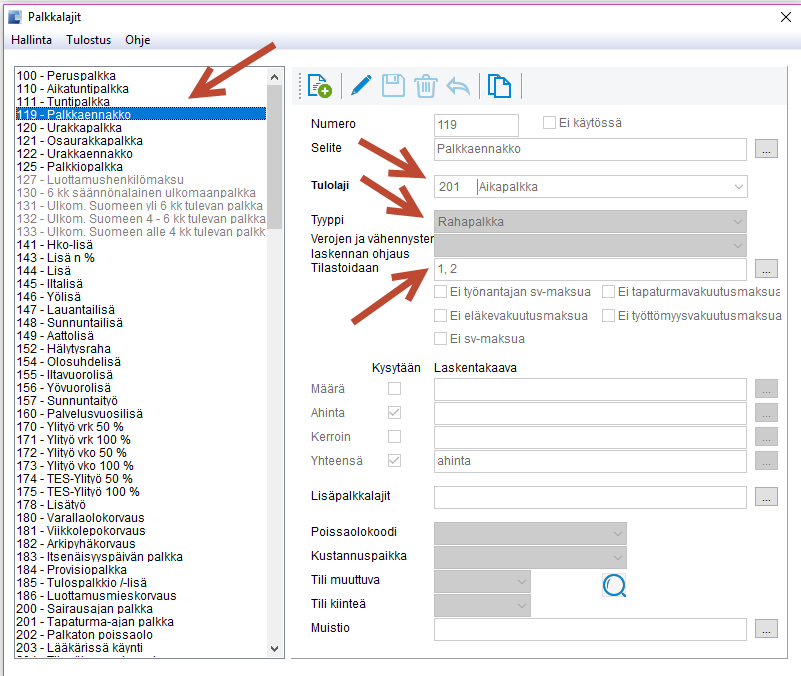Click the wage type list scrollbar down arrow
The width and height of the screenshot is (801, 676).
click(x=275, y=649)
